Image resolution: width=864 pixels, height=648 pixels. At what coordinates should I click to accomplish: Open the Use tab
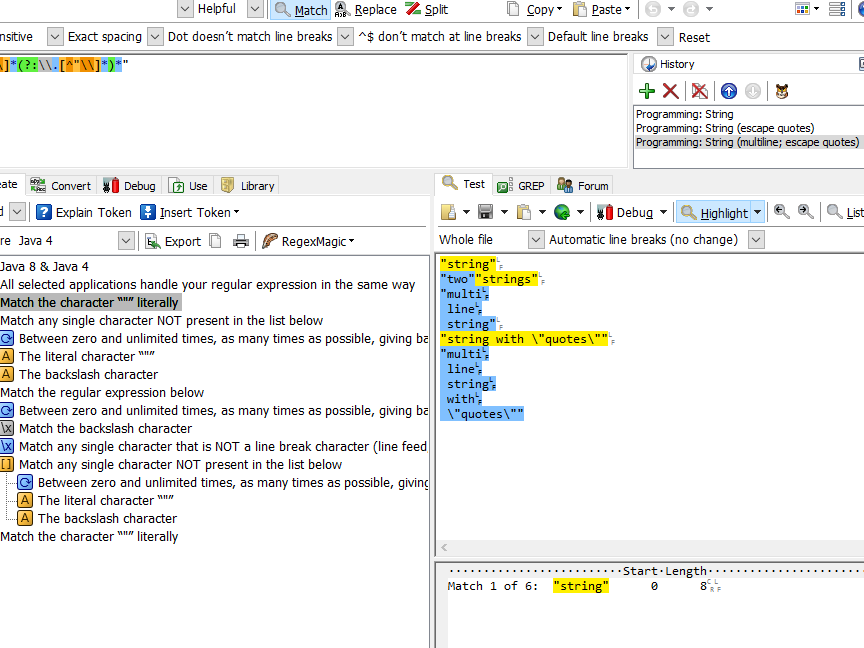tap(188, 186)
